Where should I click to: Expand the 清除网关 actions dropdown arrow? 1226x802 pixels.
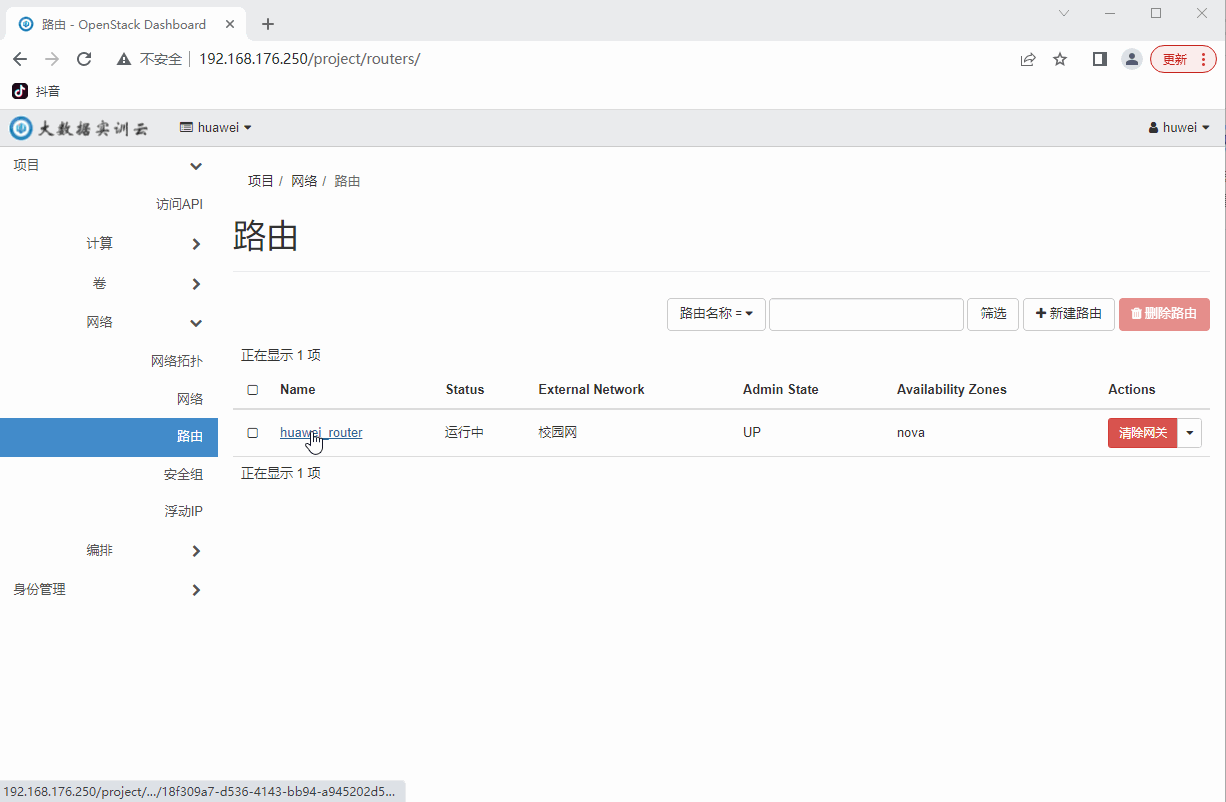point(1189,432)
